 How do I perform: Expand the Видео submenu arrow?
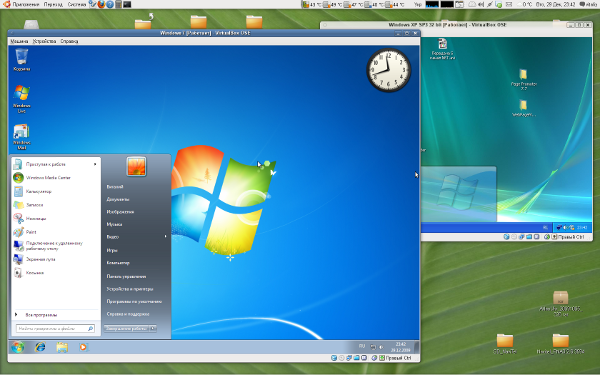(165, 236)
